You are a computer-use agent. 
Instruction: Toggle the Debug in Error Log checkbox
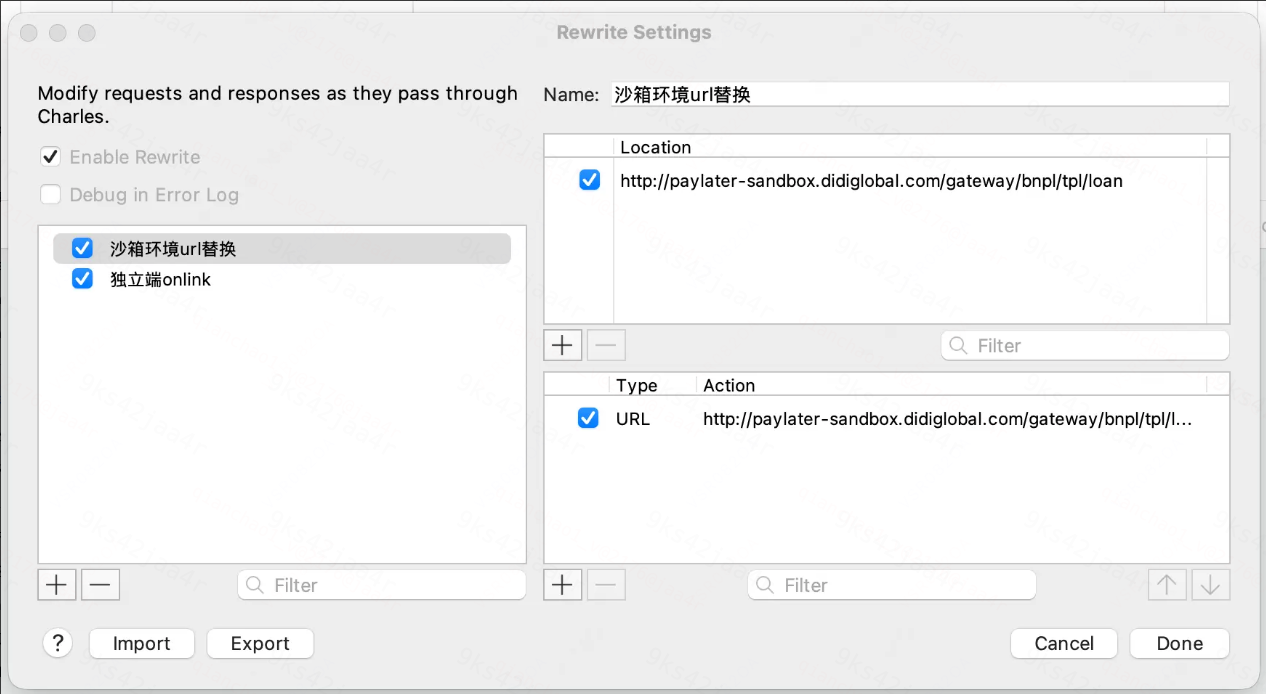(x=50, y=195)
